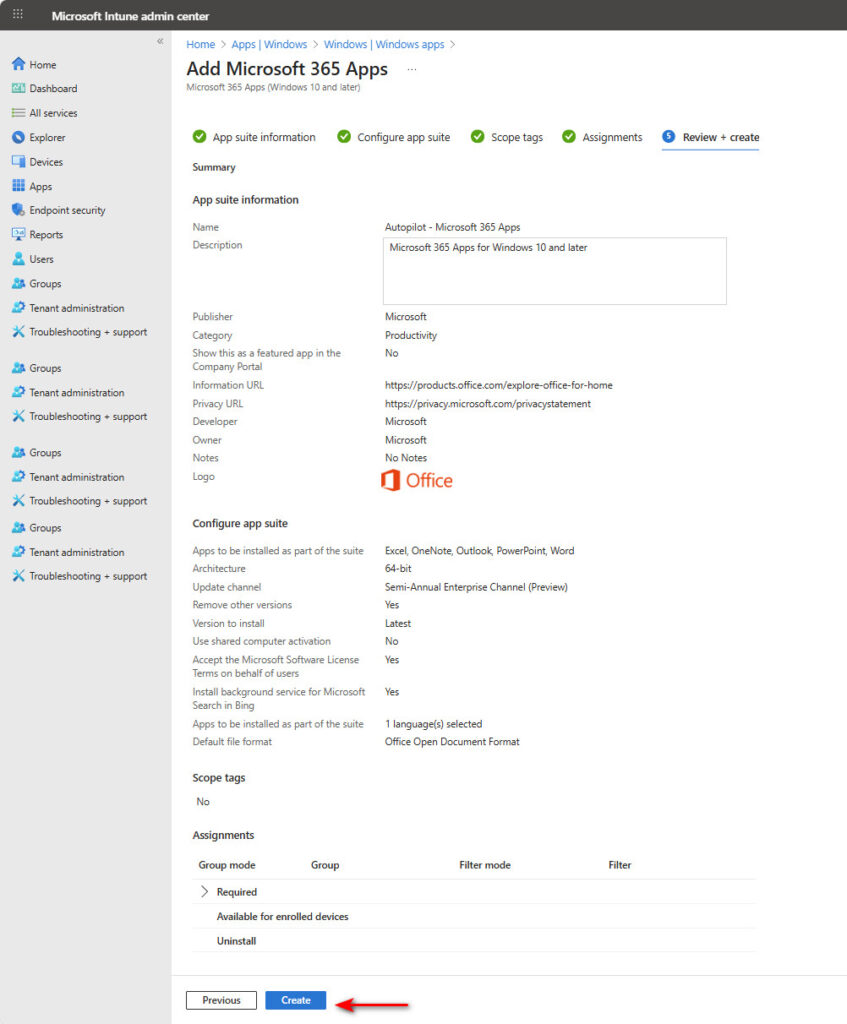Switch to the Configure app suite step
The height and width of the screenshot is (1024, 847).
[x=403, y=137]
